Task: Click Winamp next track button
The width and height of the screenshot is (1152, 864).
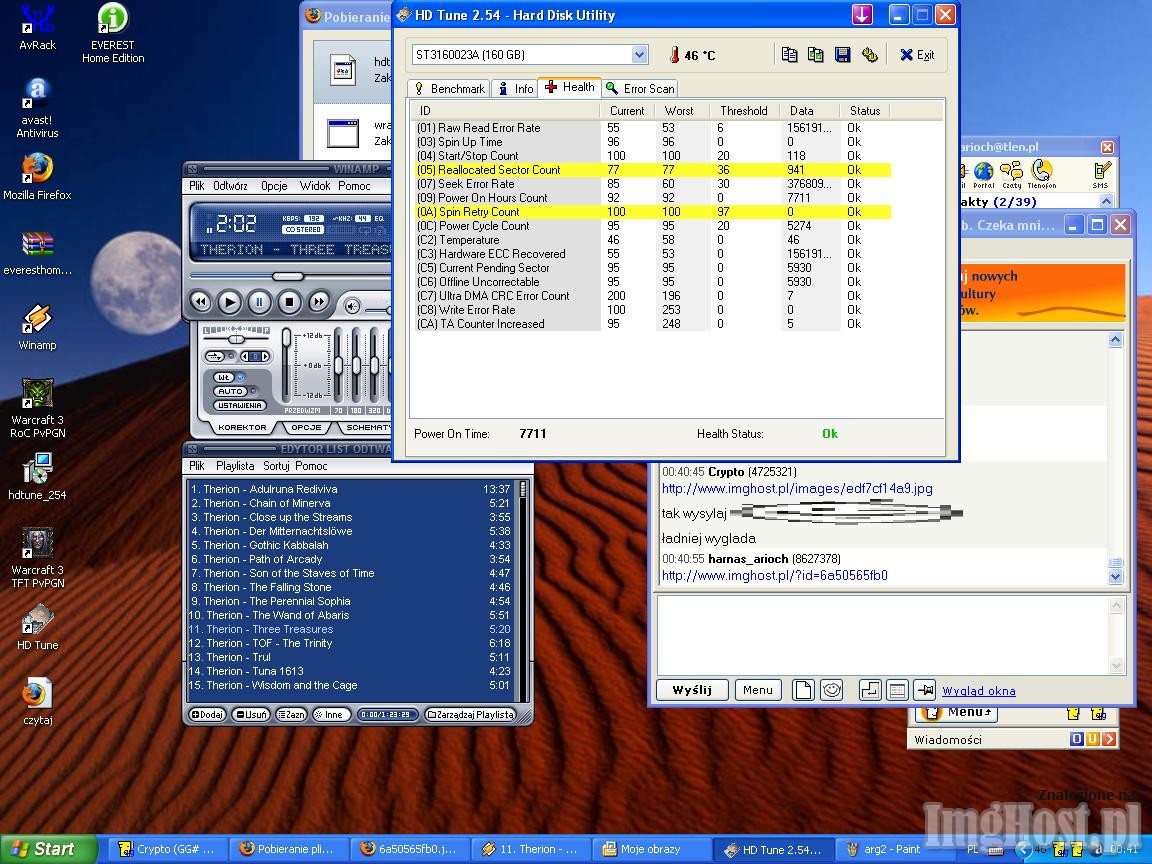Action: 319,302
